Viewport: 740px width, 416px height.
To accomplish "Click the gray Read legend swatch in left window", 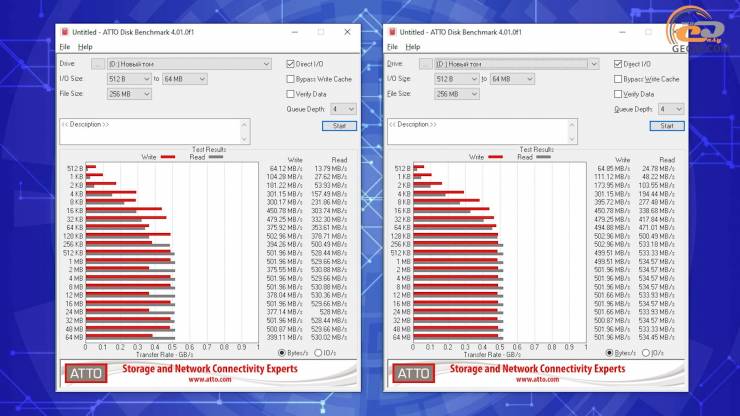I will pyautogui.click(x=216, y=157).
